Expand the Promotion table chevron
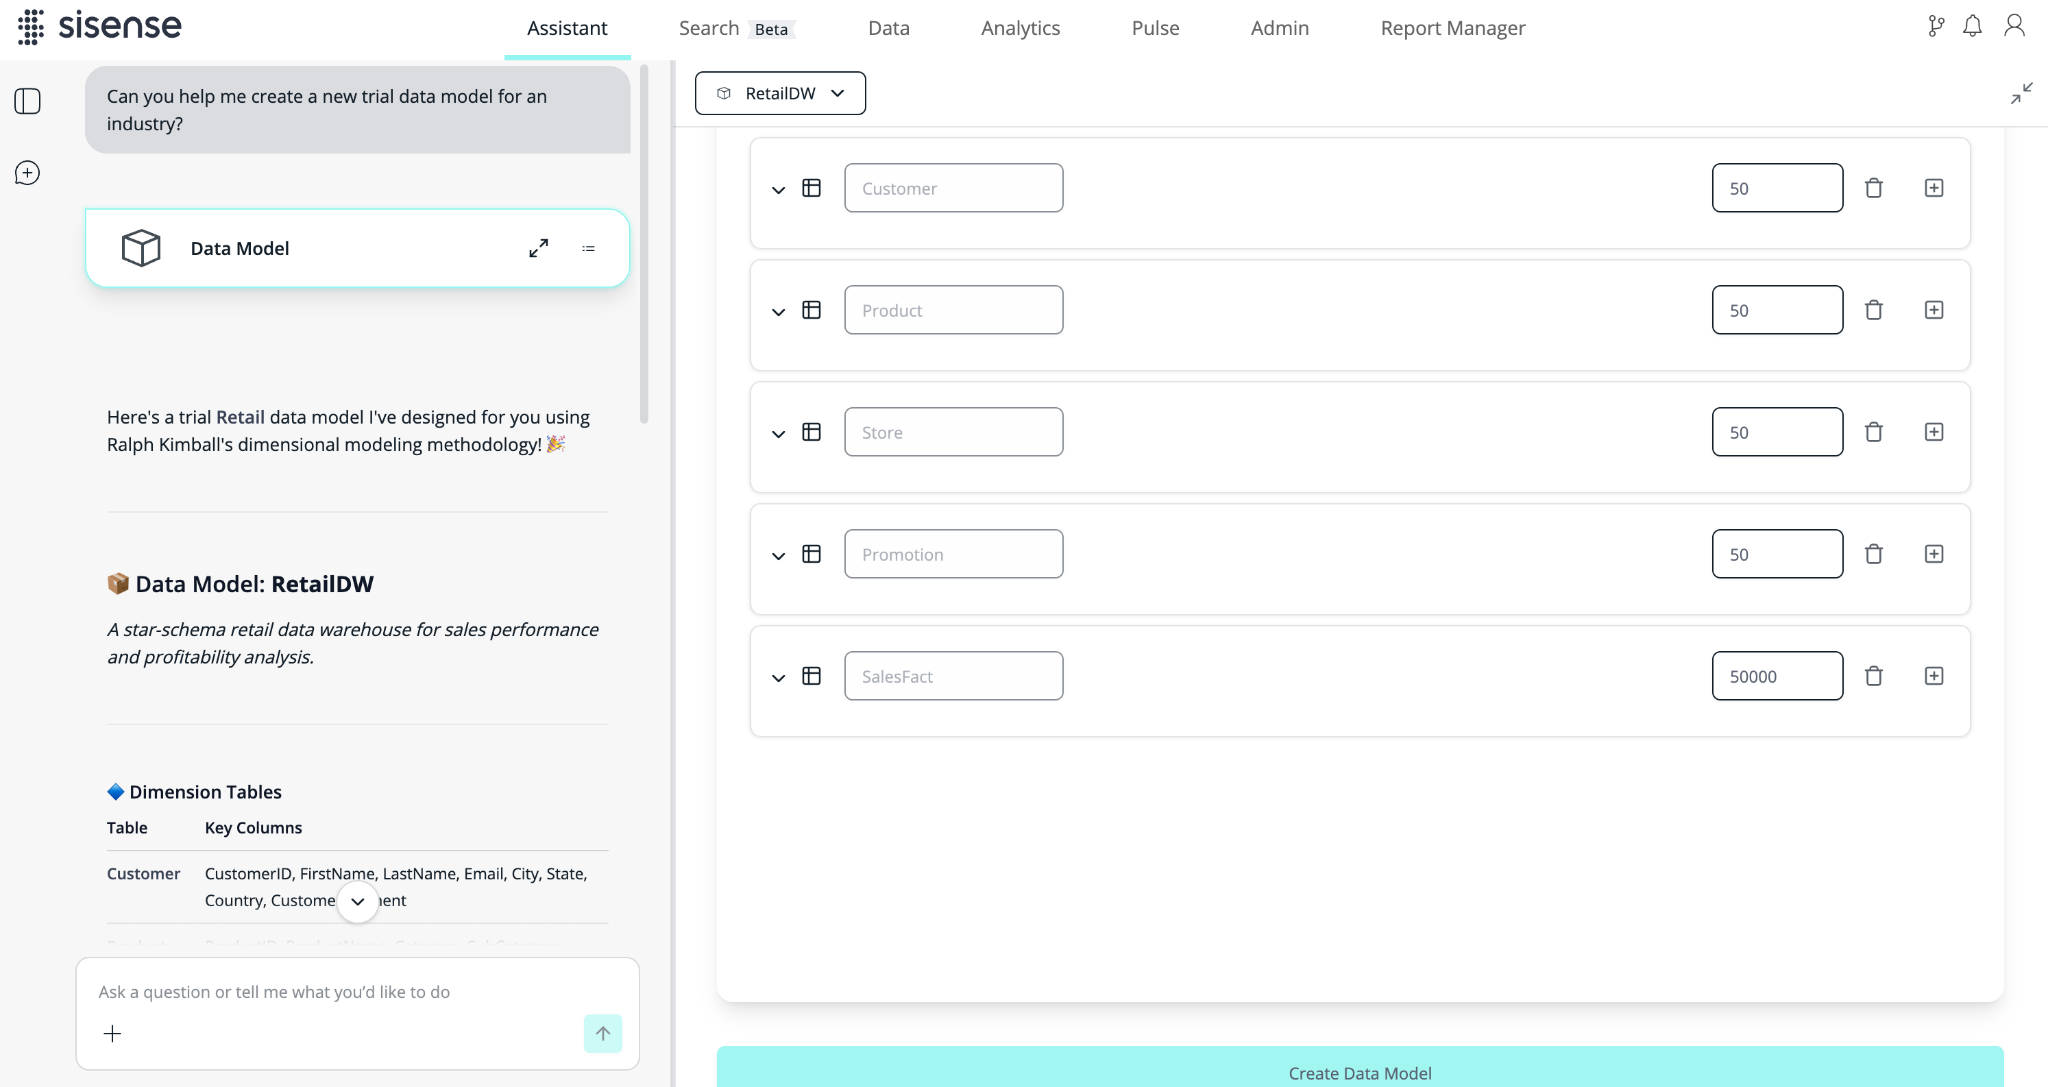Viewport: 2048px width, 1087px height. coord(778,556)
